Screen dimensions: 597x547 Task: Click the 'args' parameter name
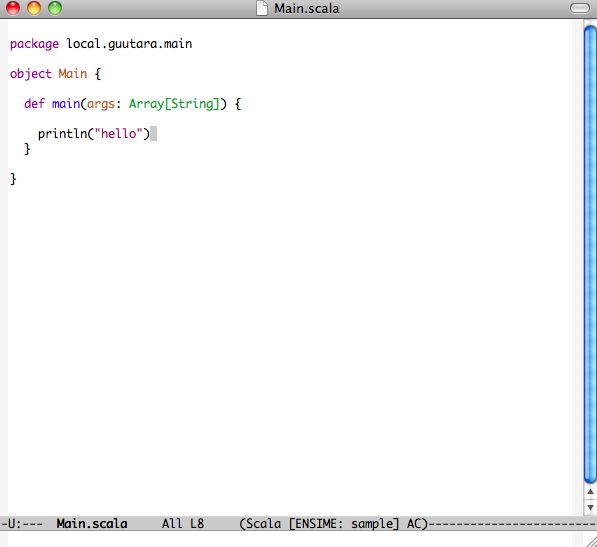pos(101,104)
